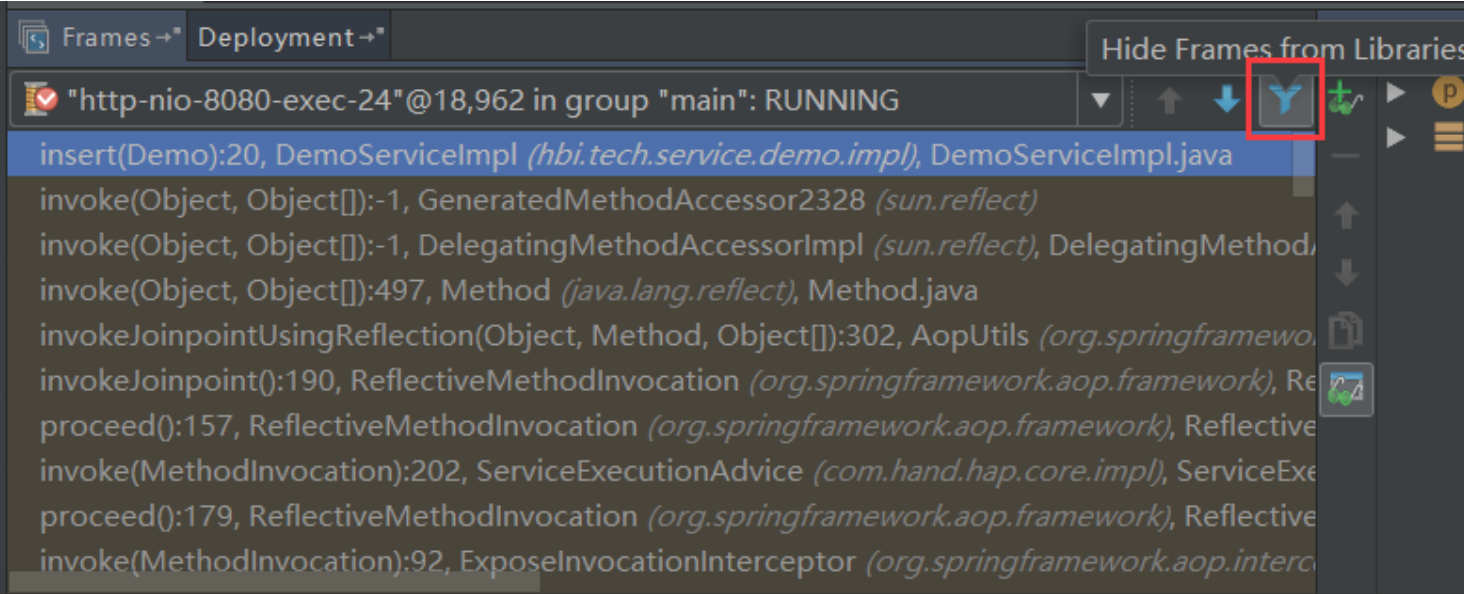Switch to the Deployment tab
1464x594 pixels.
tap(288, 38)
